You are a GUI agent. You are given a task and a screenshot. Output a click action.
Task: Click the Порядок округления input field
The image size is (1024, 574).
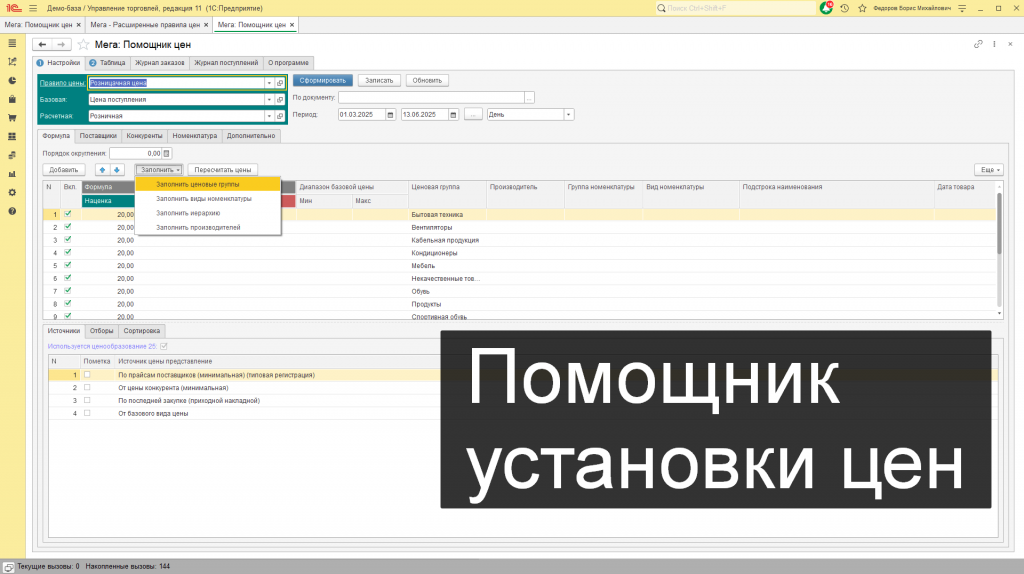pyautogui.click(x=136, y=153)
